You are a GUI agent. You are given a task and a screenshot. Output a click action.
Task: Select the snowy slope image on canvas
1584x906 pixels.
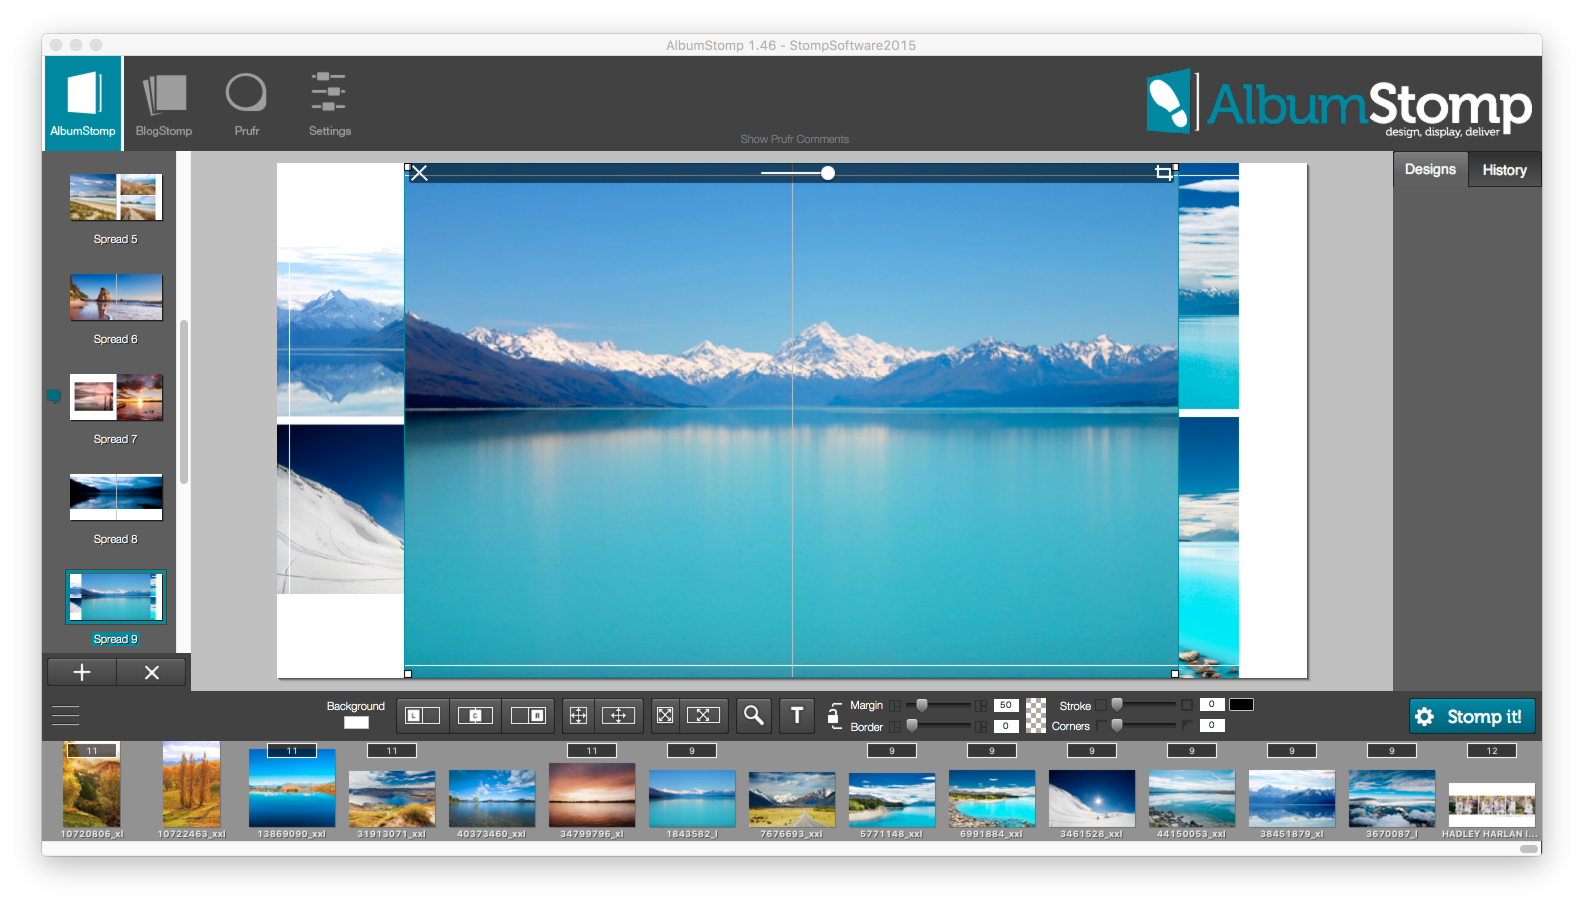[341, 509]
